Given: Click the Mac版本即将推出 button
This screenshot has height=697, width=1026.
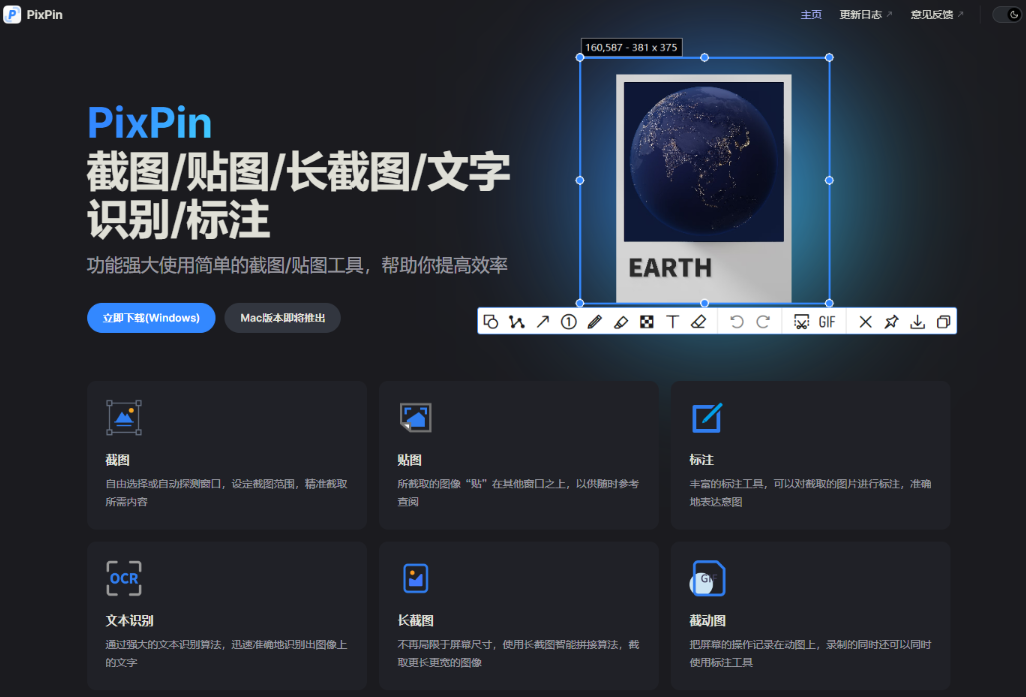Looking at the screenshot, I should click(x=283, y=318).
